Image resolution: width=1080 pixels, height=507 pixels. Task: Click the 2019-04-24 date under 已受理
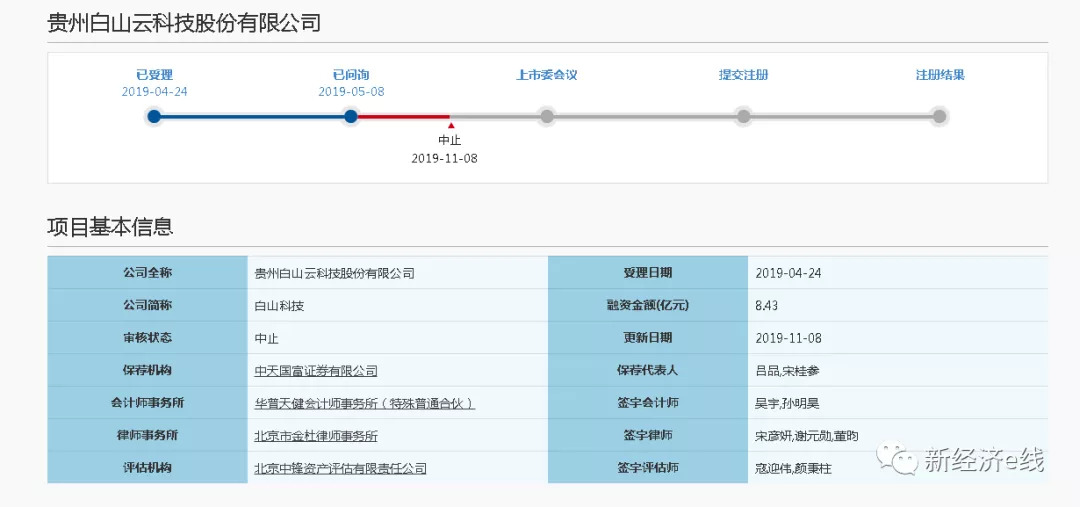154,92
